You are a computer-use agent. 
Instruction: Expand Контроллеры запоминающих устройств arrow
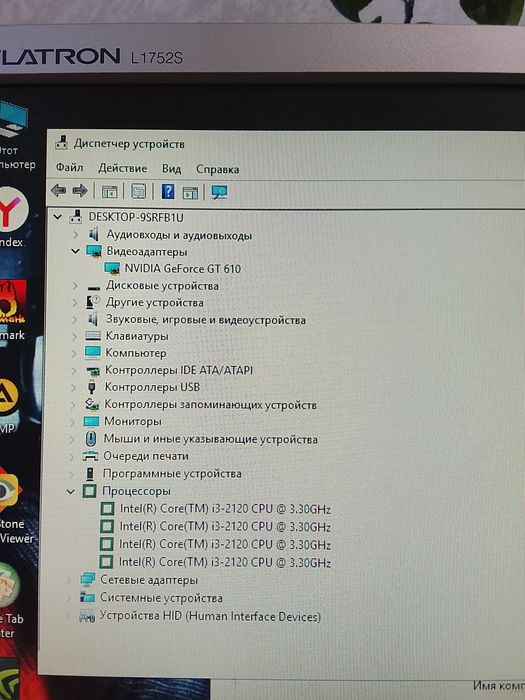[x=73, y=404]
